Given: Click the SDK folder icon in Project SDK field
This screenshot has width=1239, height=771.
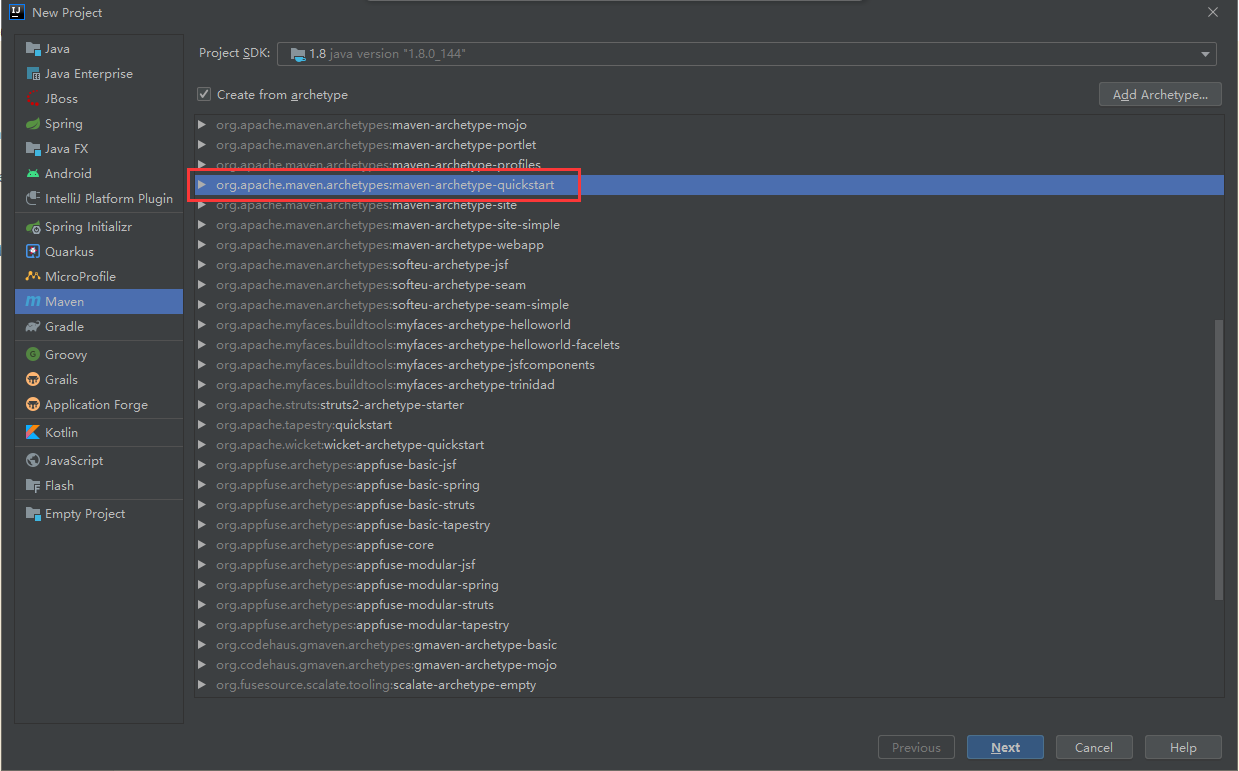Looking at the screenshot, I should [x=297, y=54].
